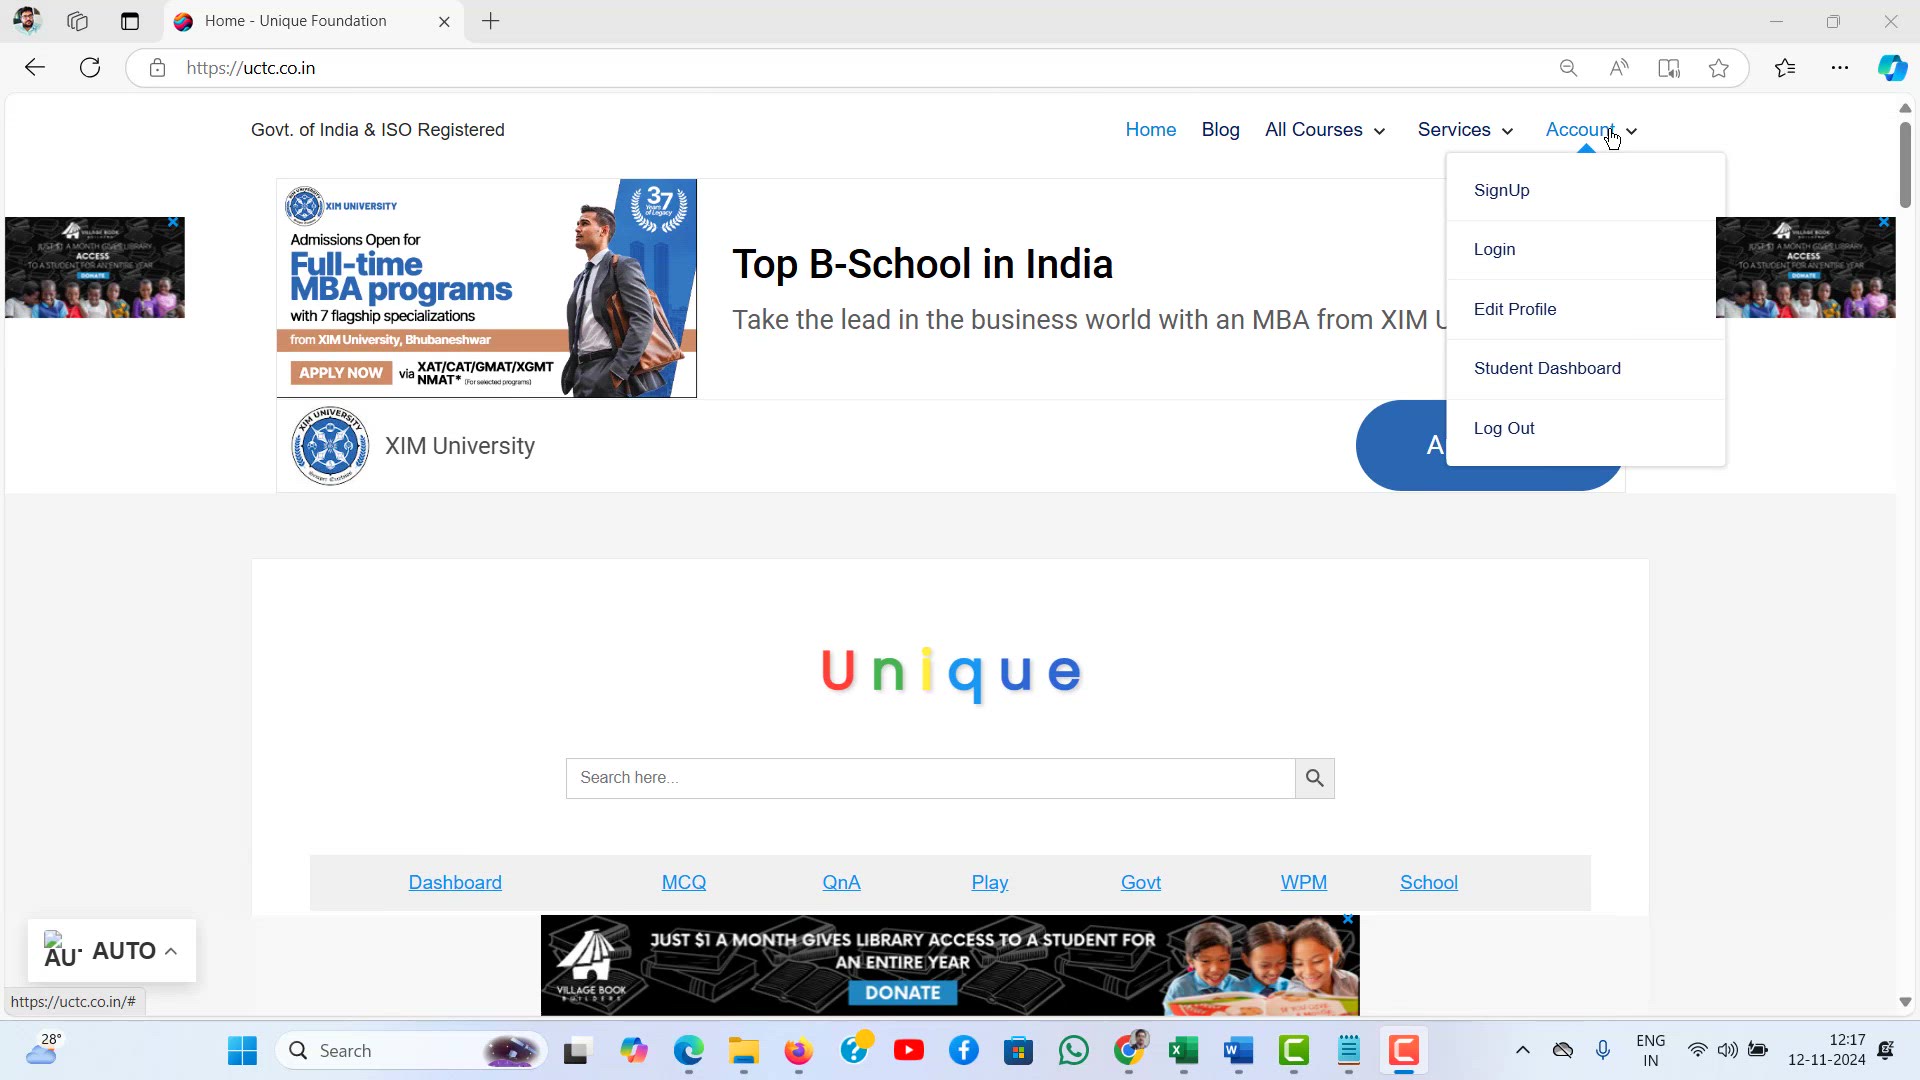Open tab actions menu icon

pyautogui.click(x=130, y=21)
